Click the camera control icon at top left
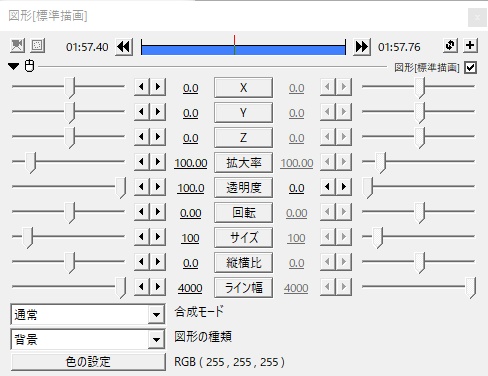The height and width of the screenshot is (376, 488). [x=17, y=45]
